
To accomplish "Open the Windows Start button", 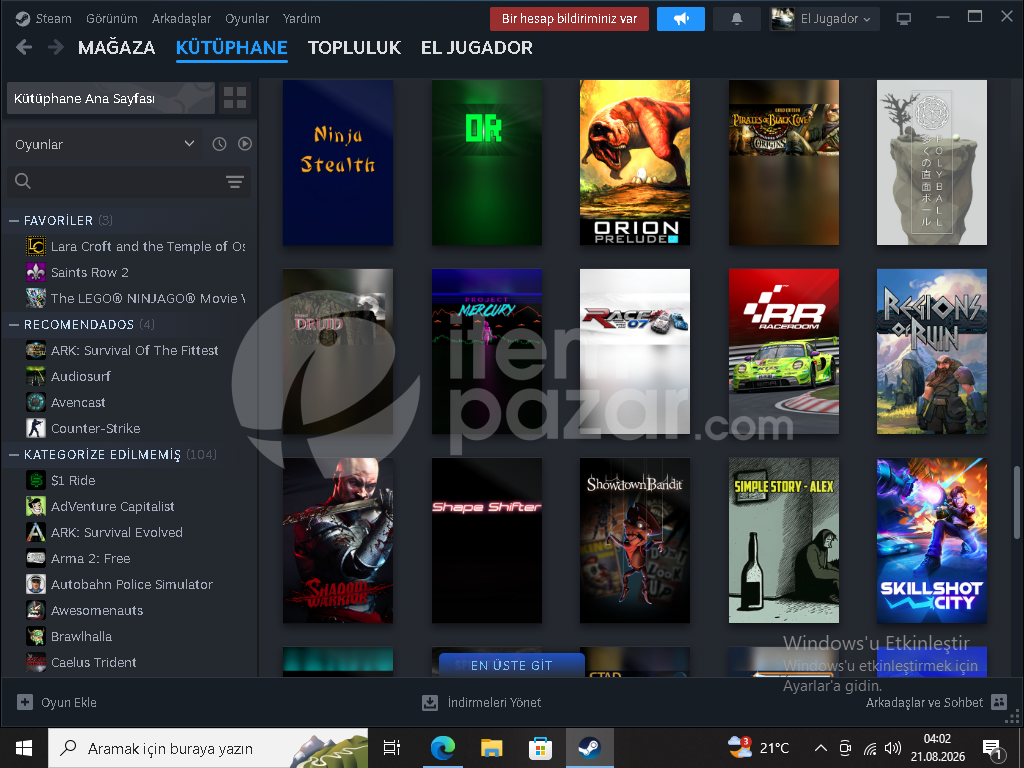I will [x=24, y=748].
